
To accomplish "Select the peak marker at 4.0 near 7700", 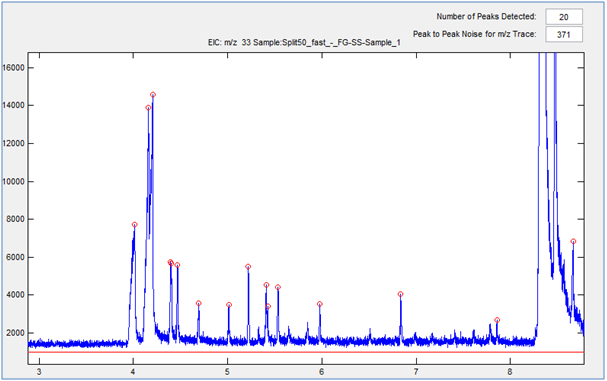I will pos(134,225).
